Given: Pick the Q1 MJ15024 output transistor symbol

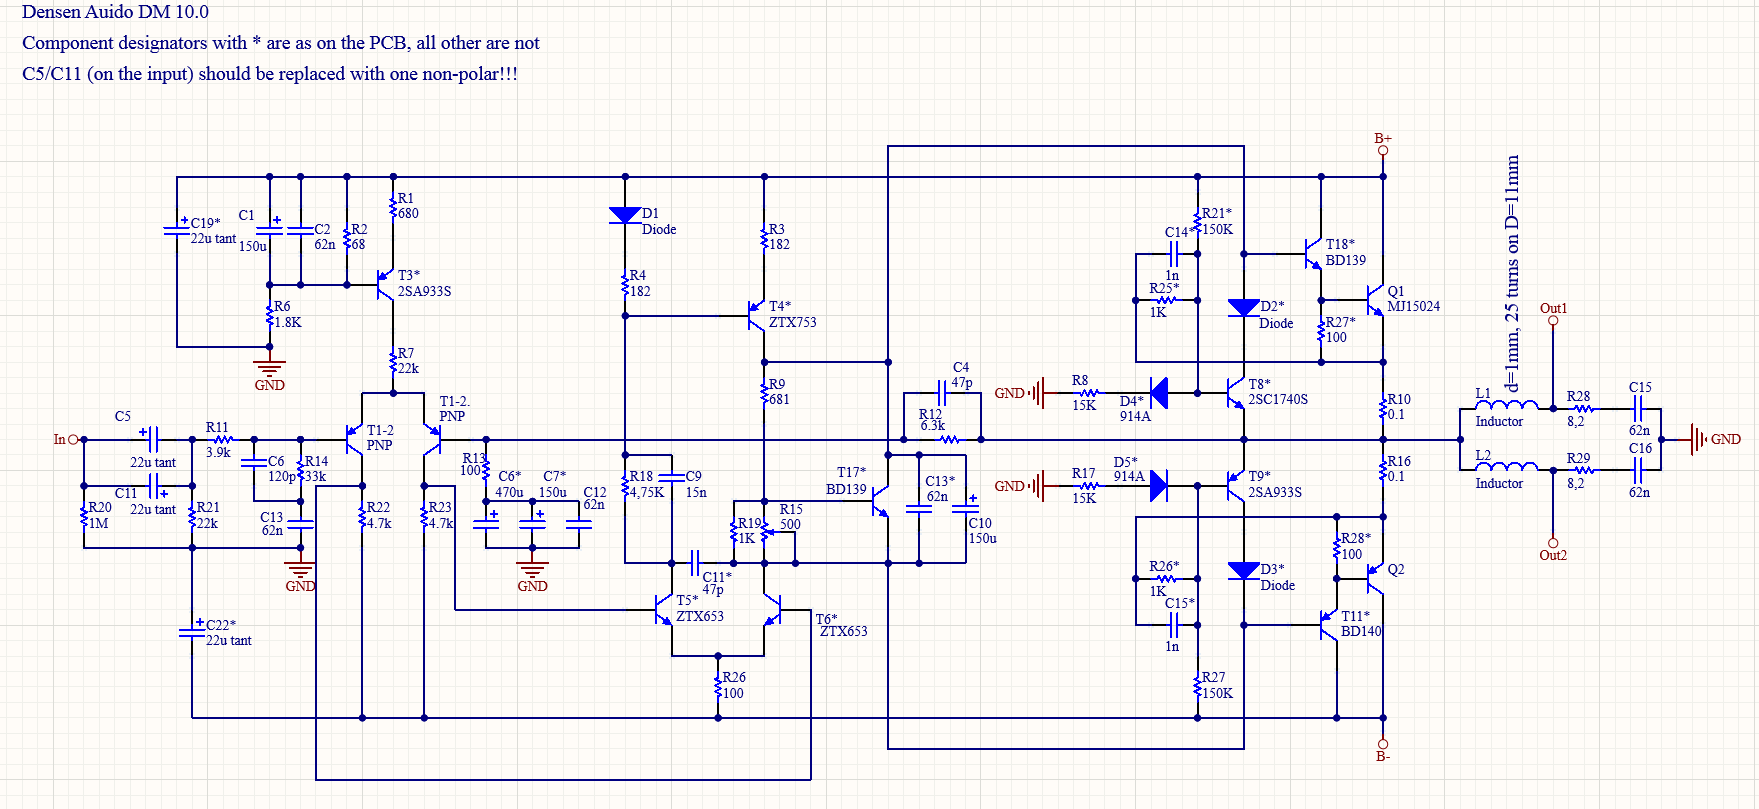Looking at the screenshot, I should (x=1375, y=300).
